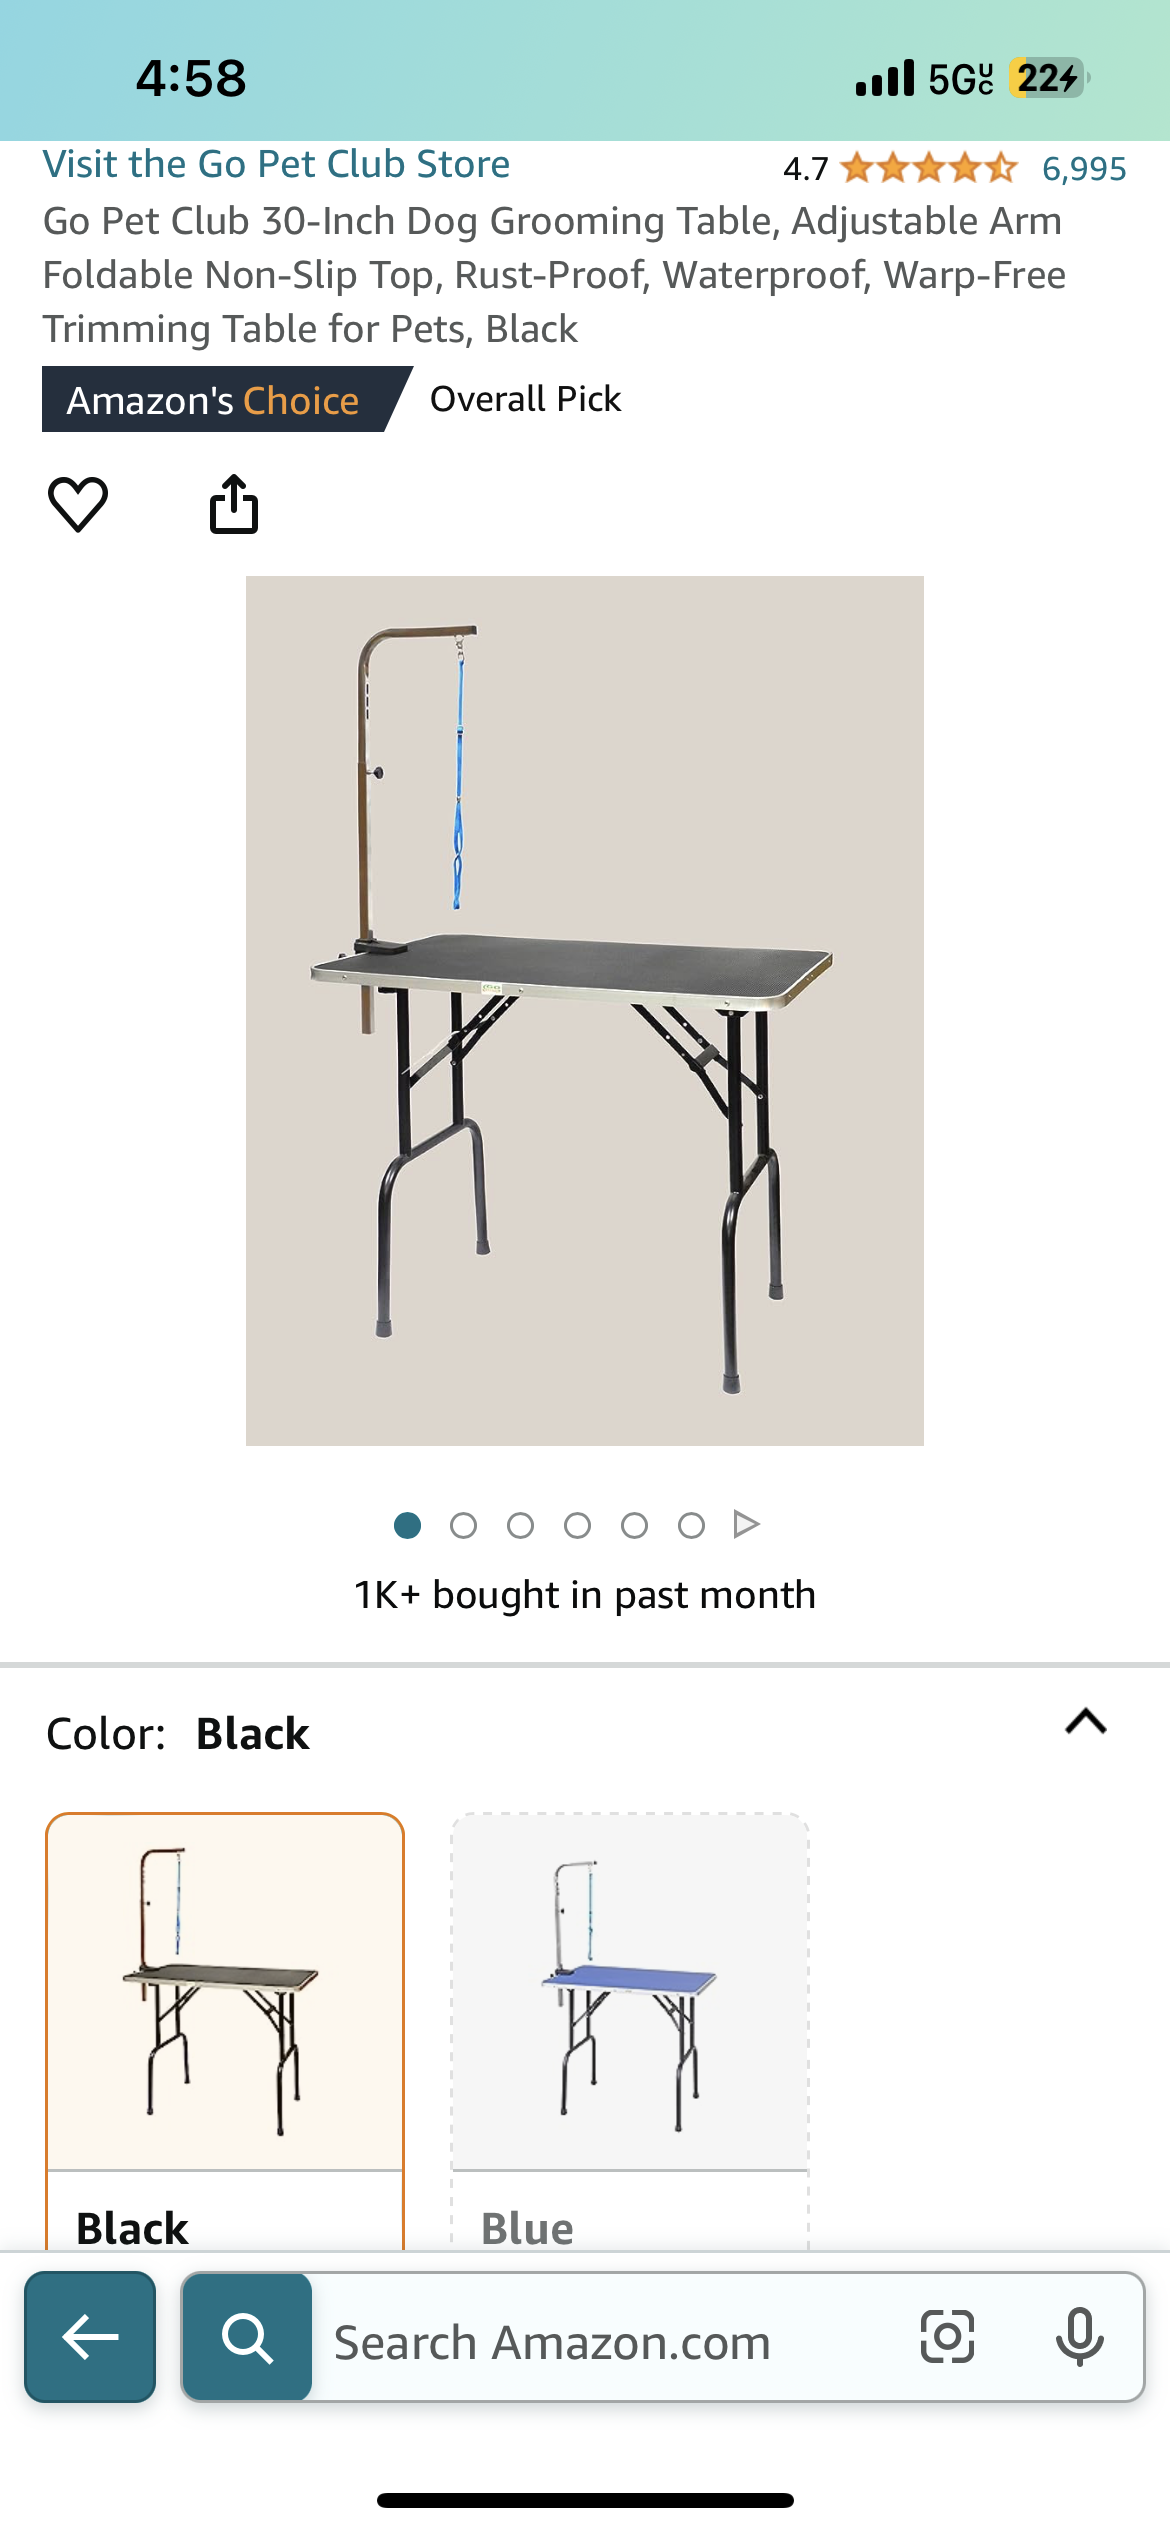Go to third image carousel dot
The image size is (1170, 2532).
click(520, 1525)
